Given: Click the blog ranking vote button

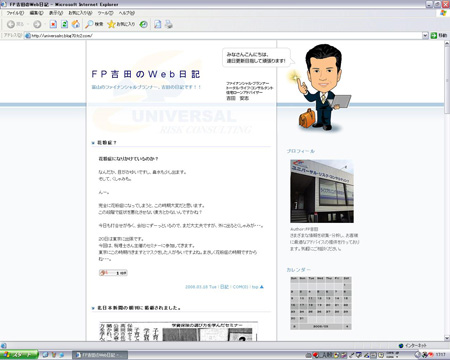Looking at the screenshot, I should 113,273.
